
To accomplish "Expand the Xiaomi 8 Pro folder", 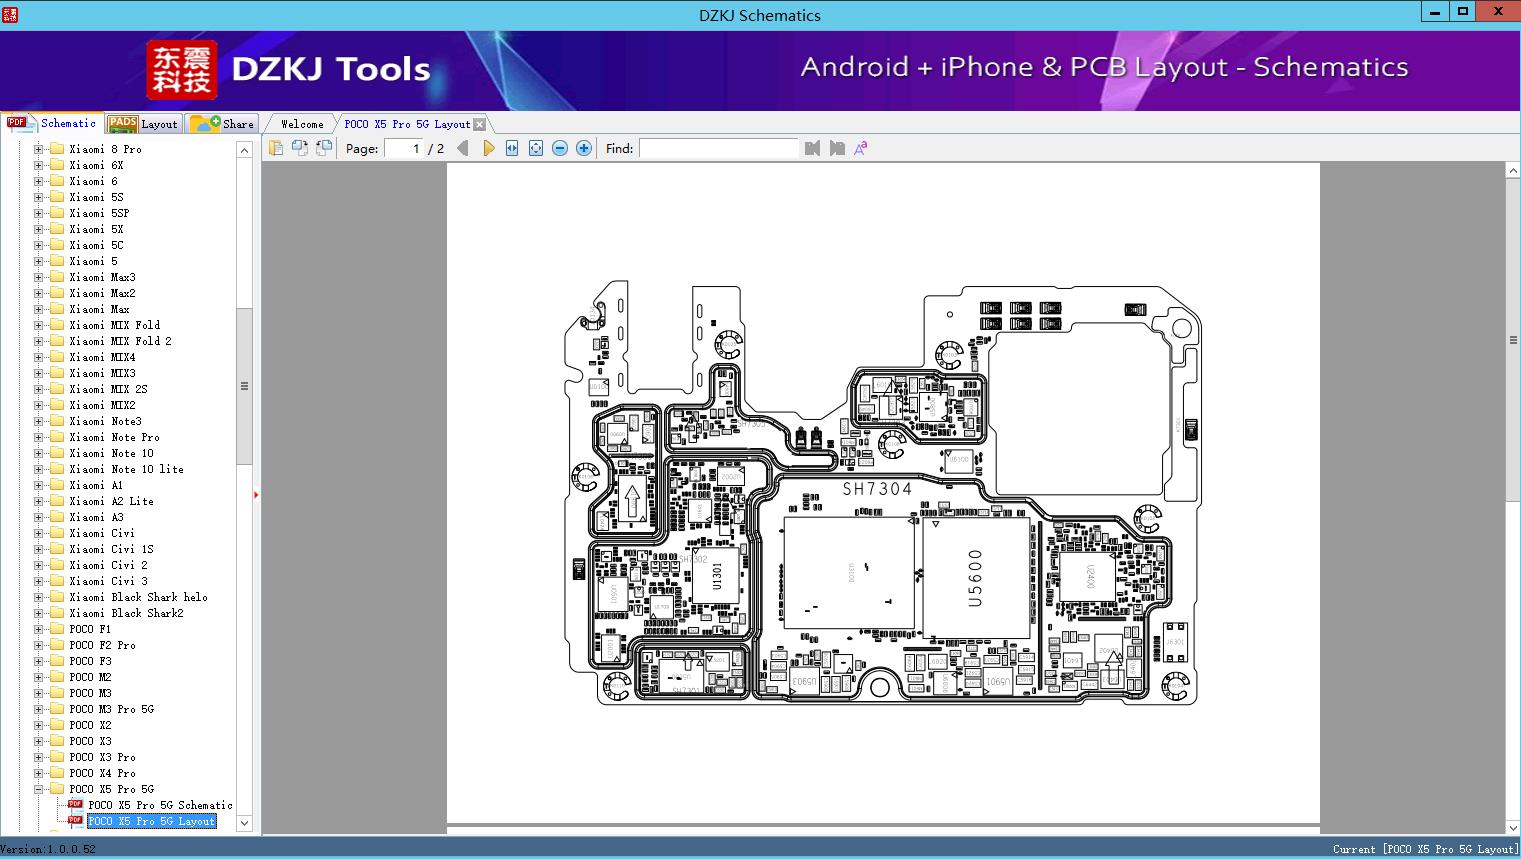I will pyautogui.click(x=39, y=149).
